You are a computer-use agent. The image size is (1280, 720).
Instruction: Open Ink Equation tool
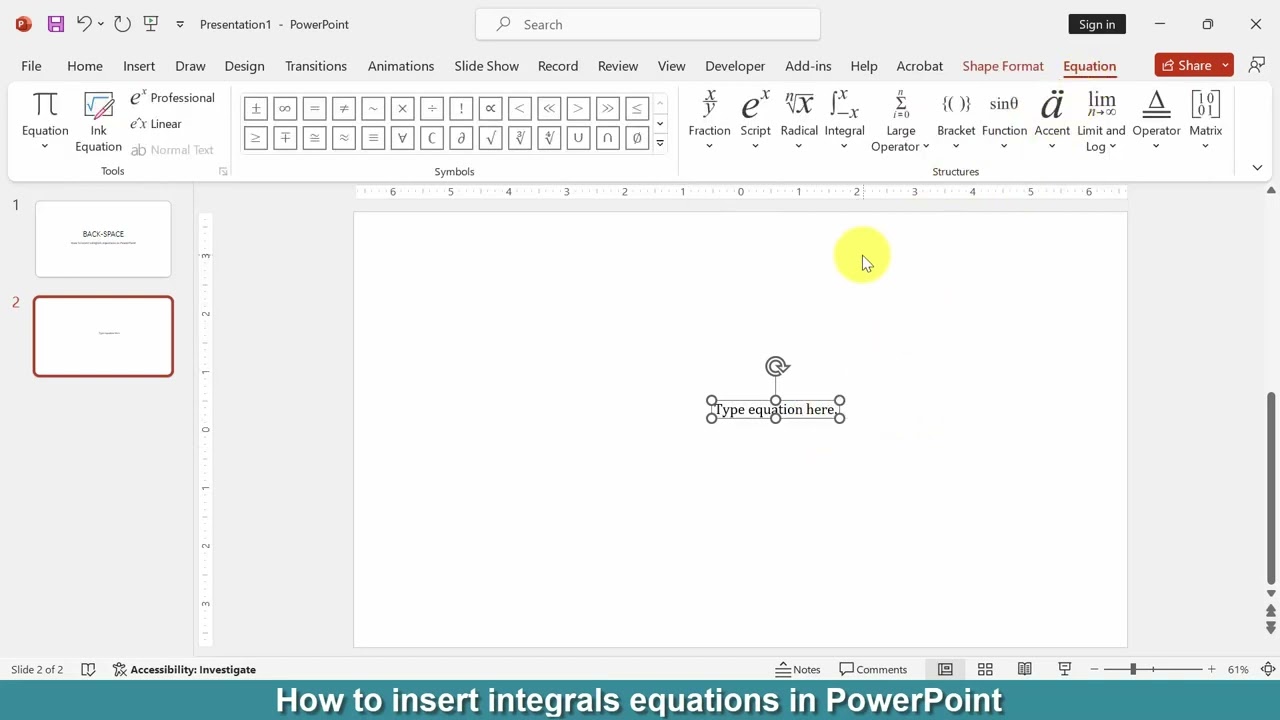[98, 122]
